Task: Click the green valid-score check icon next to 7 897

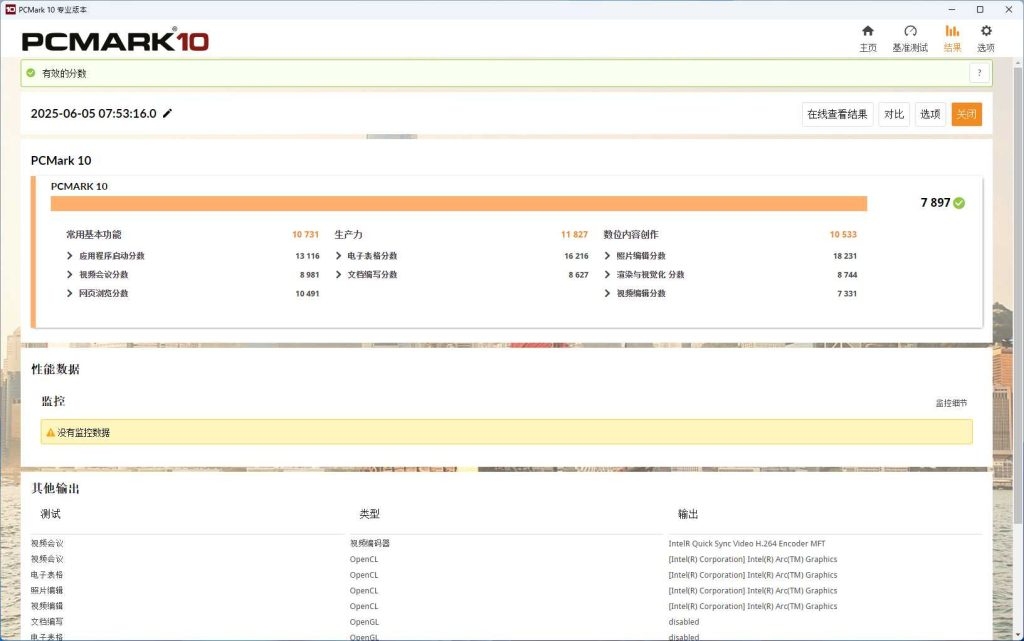Action: coord(959,203)
